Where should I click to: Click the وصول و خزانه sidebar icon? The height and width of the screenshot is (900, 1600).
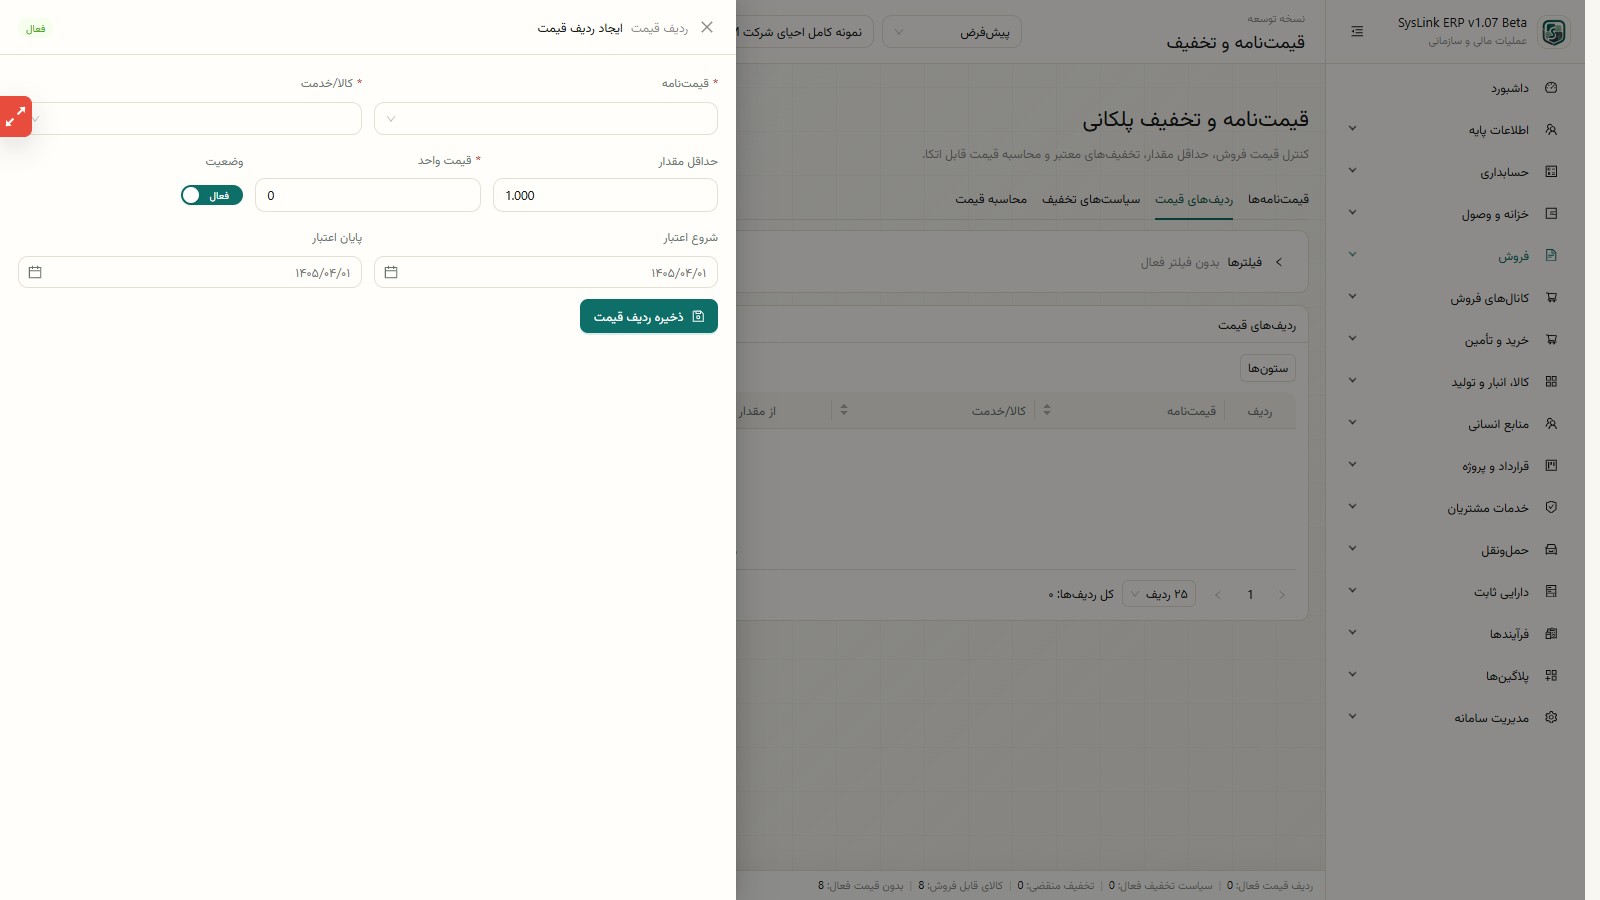(1551, 214)
